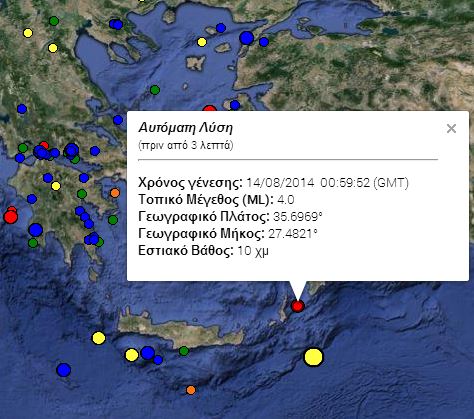Open the large blue marker near the Dardanelles
Screen dimensions: 474x419
coord(247,38)
